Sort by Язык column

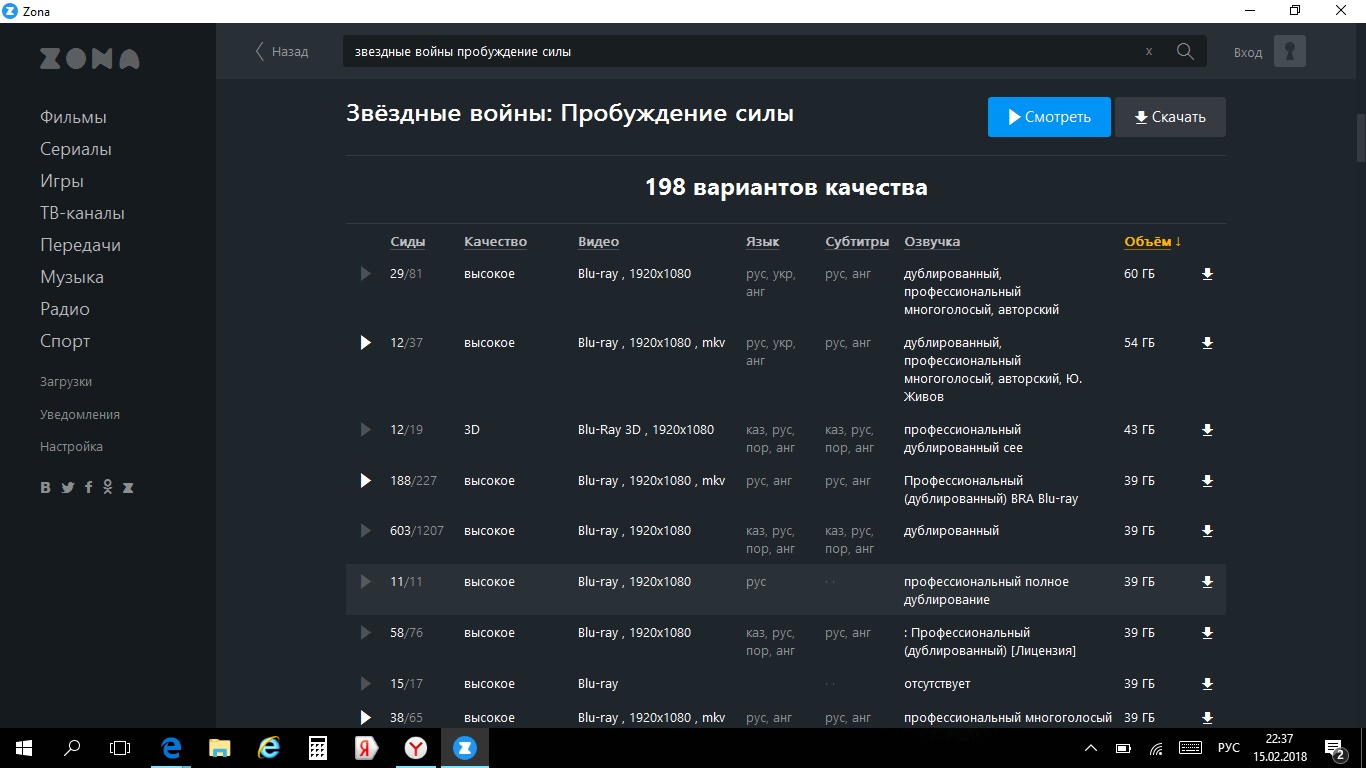(762, 242)
